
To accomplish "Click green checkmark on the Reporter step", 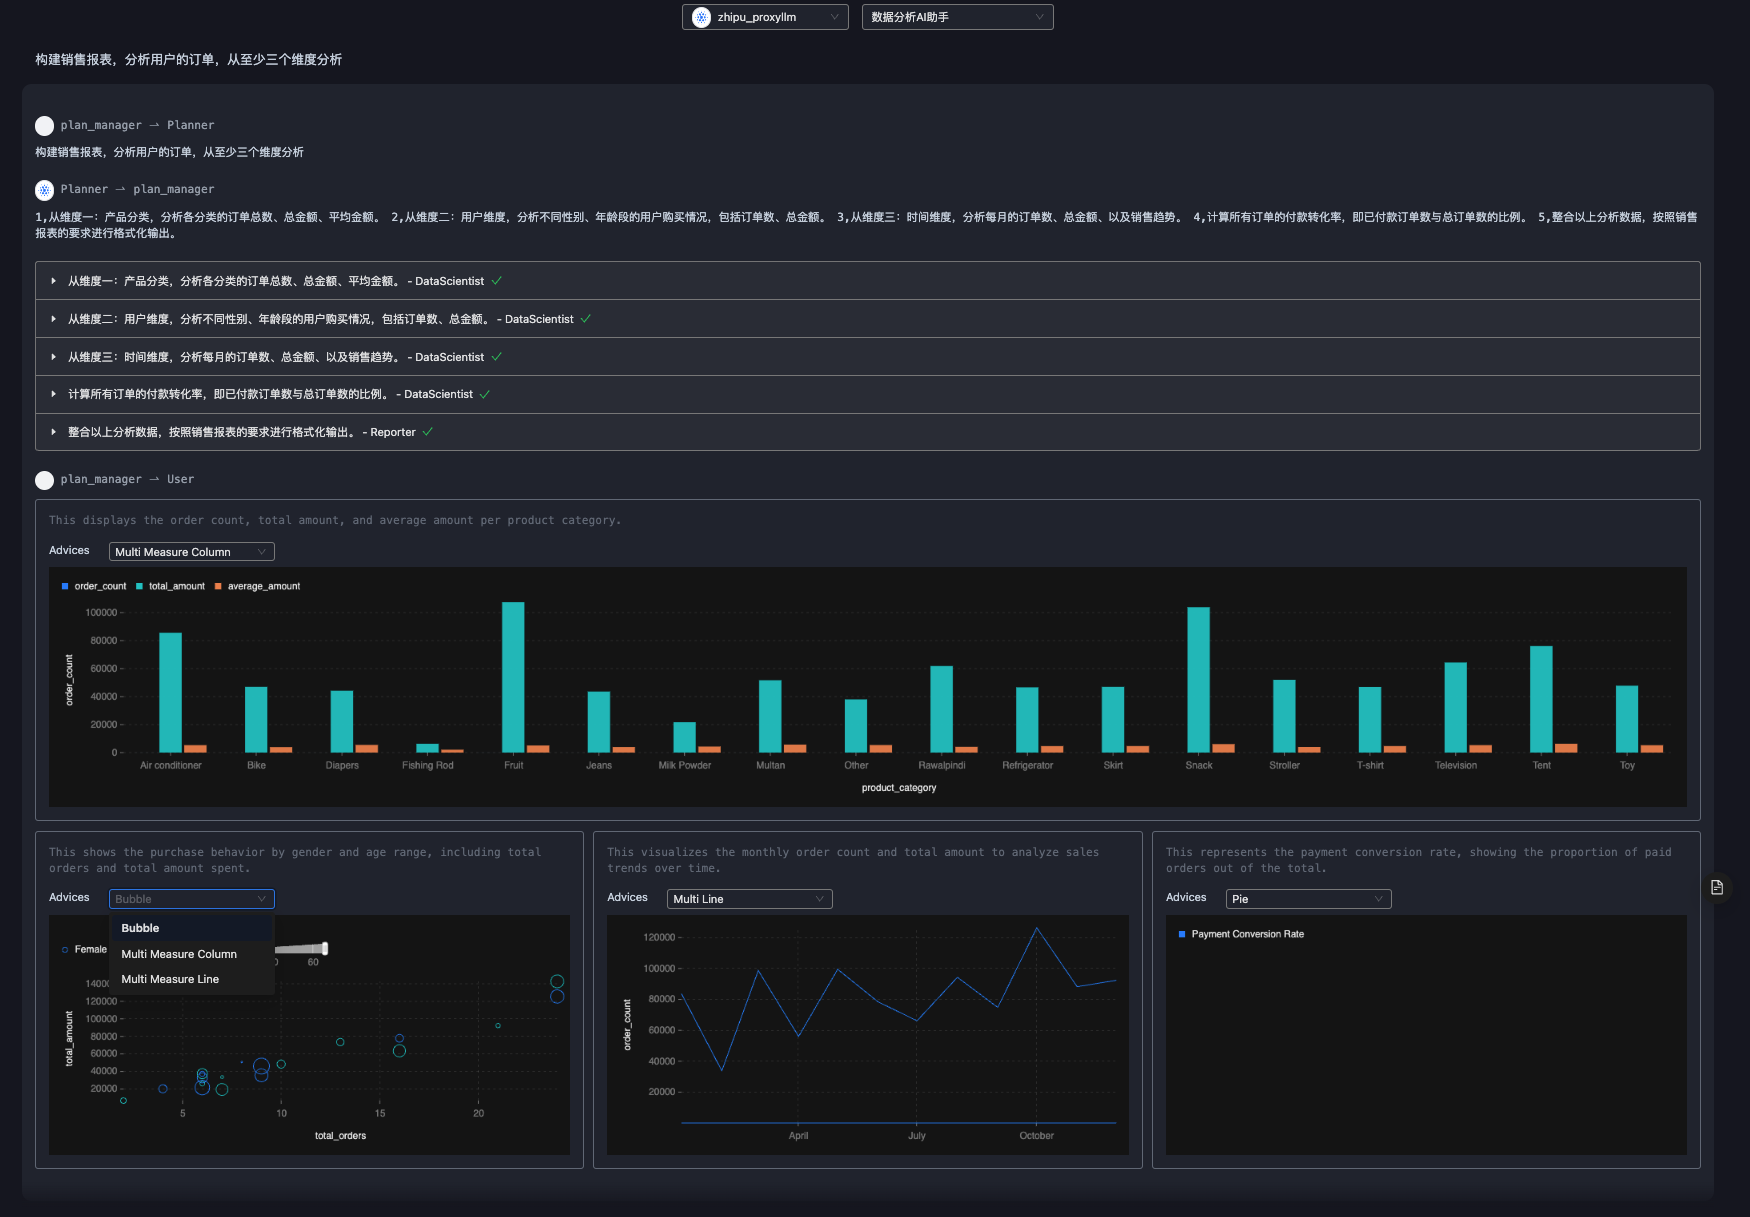I will (428, 432).
